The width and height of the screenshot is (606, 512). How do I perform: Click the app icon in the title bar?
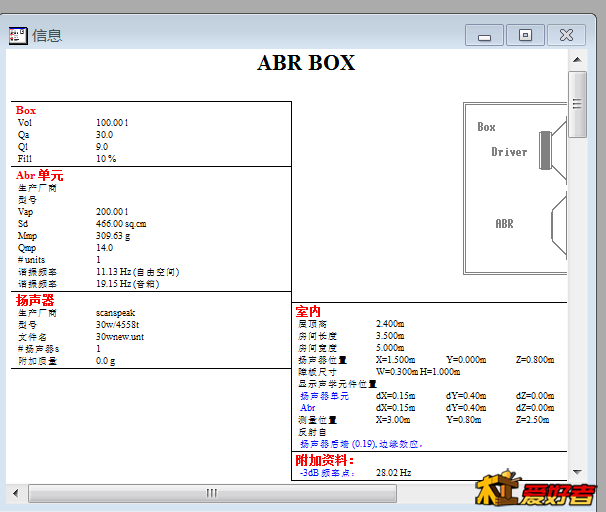tap(18, 35)
